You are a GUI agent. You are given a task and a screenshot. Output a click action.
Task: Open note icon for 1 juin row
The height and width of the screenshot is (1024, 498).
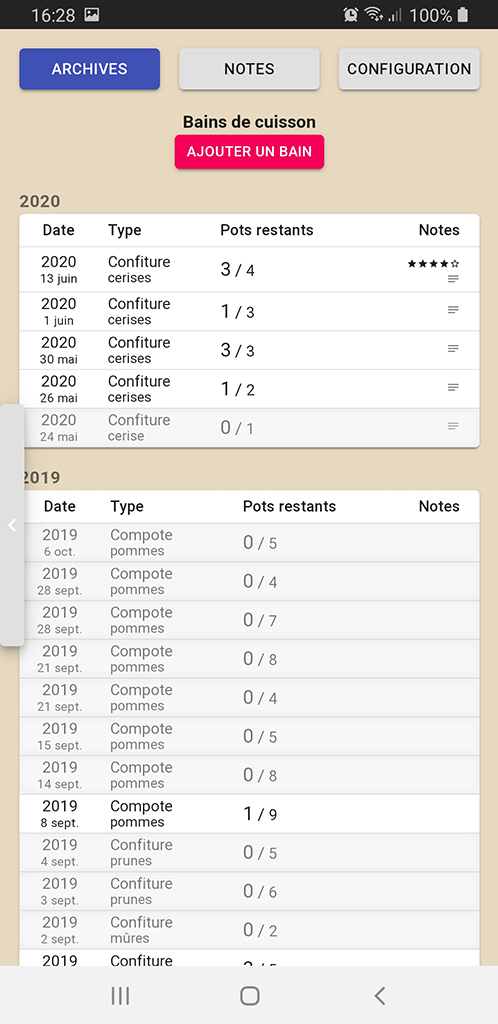[453, 310]
